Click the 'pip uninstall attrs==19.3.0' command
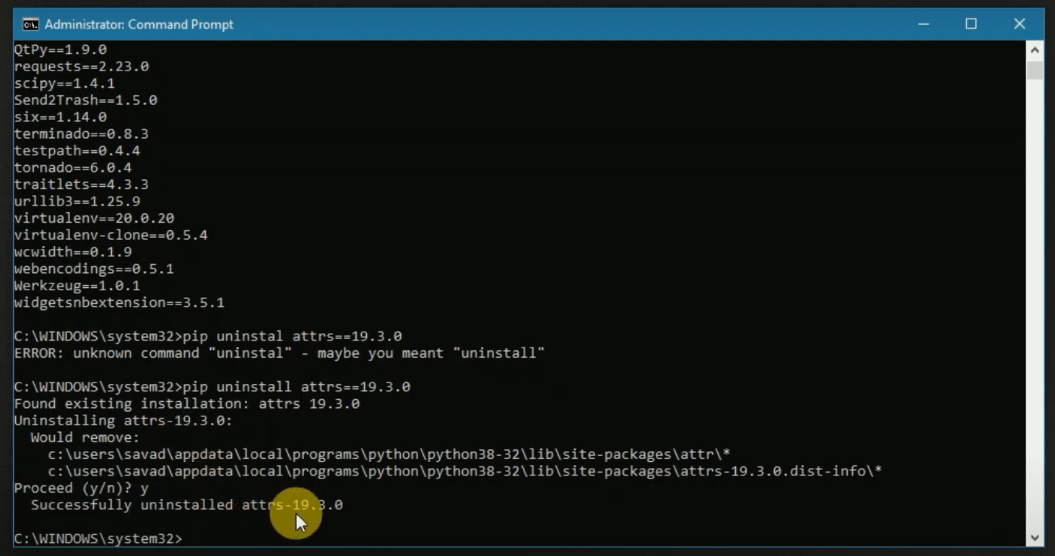Screen dimensions: 1055x556 click(x=297, y=387)
